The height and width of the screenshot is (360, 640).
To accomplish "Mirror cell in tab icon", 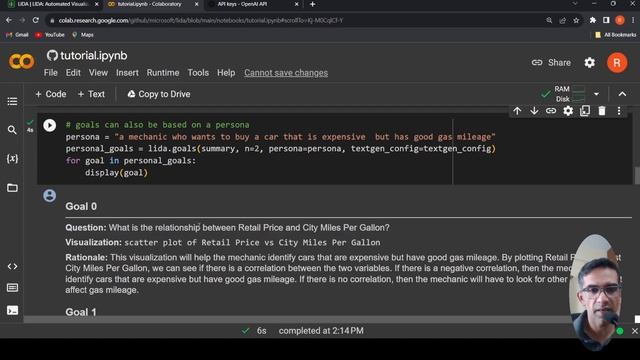I will click(585, 111).
